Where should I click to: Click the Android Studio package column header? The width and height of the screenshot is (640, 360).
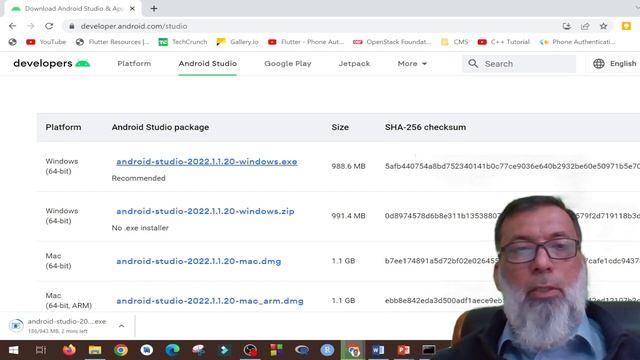pos(160,127)
